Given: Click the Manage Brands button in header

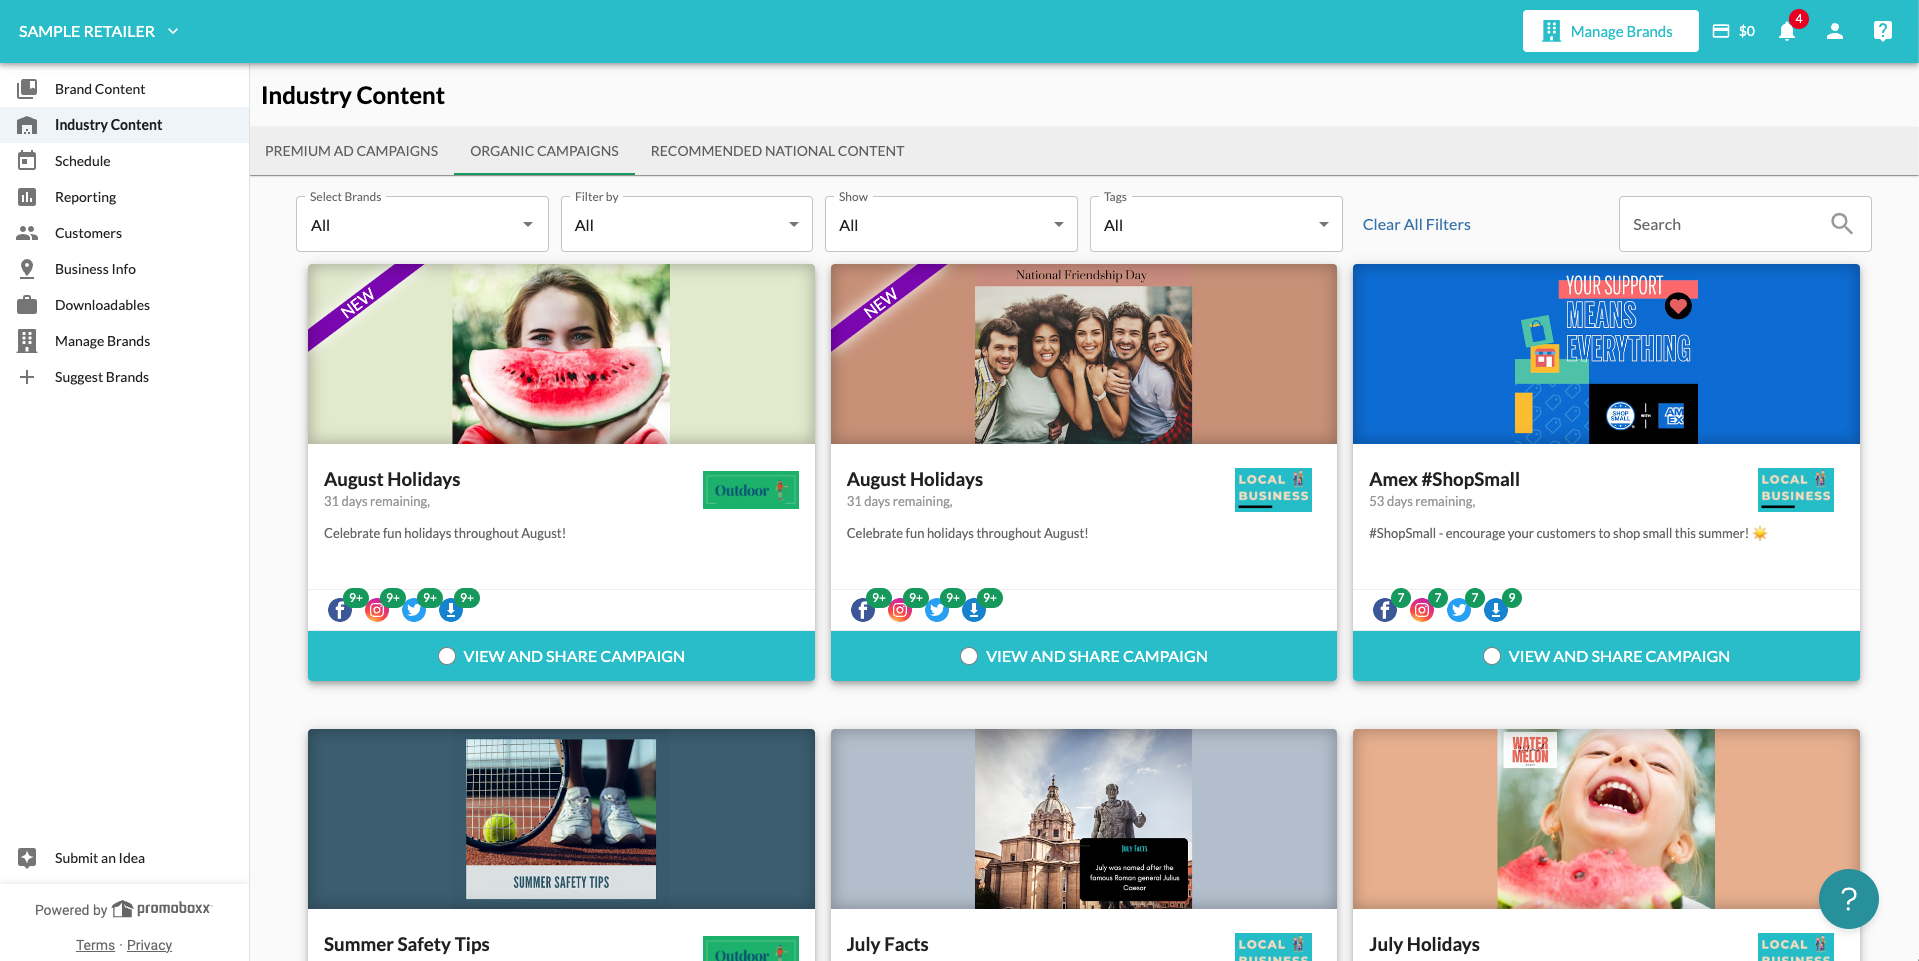Looking at the screenshot, I should (1610, 31).
